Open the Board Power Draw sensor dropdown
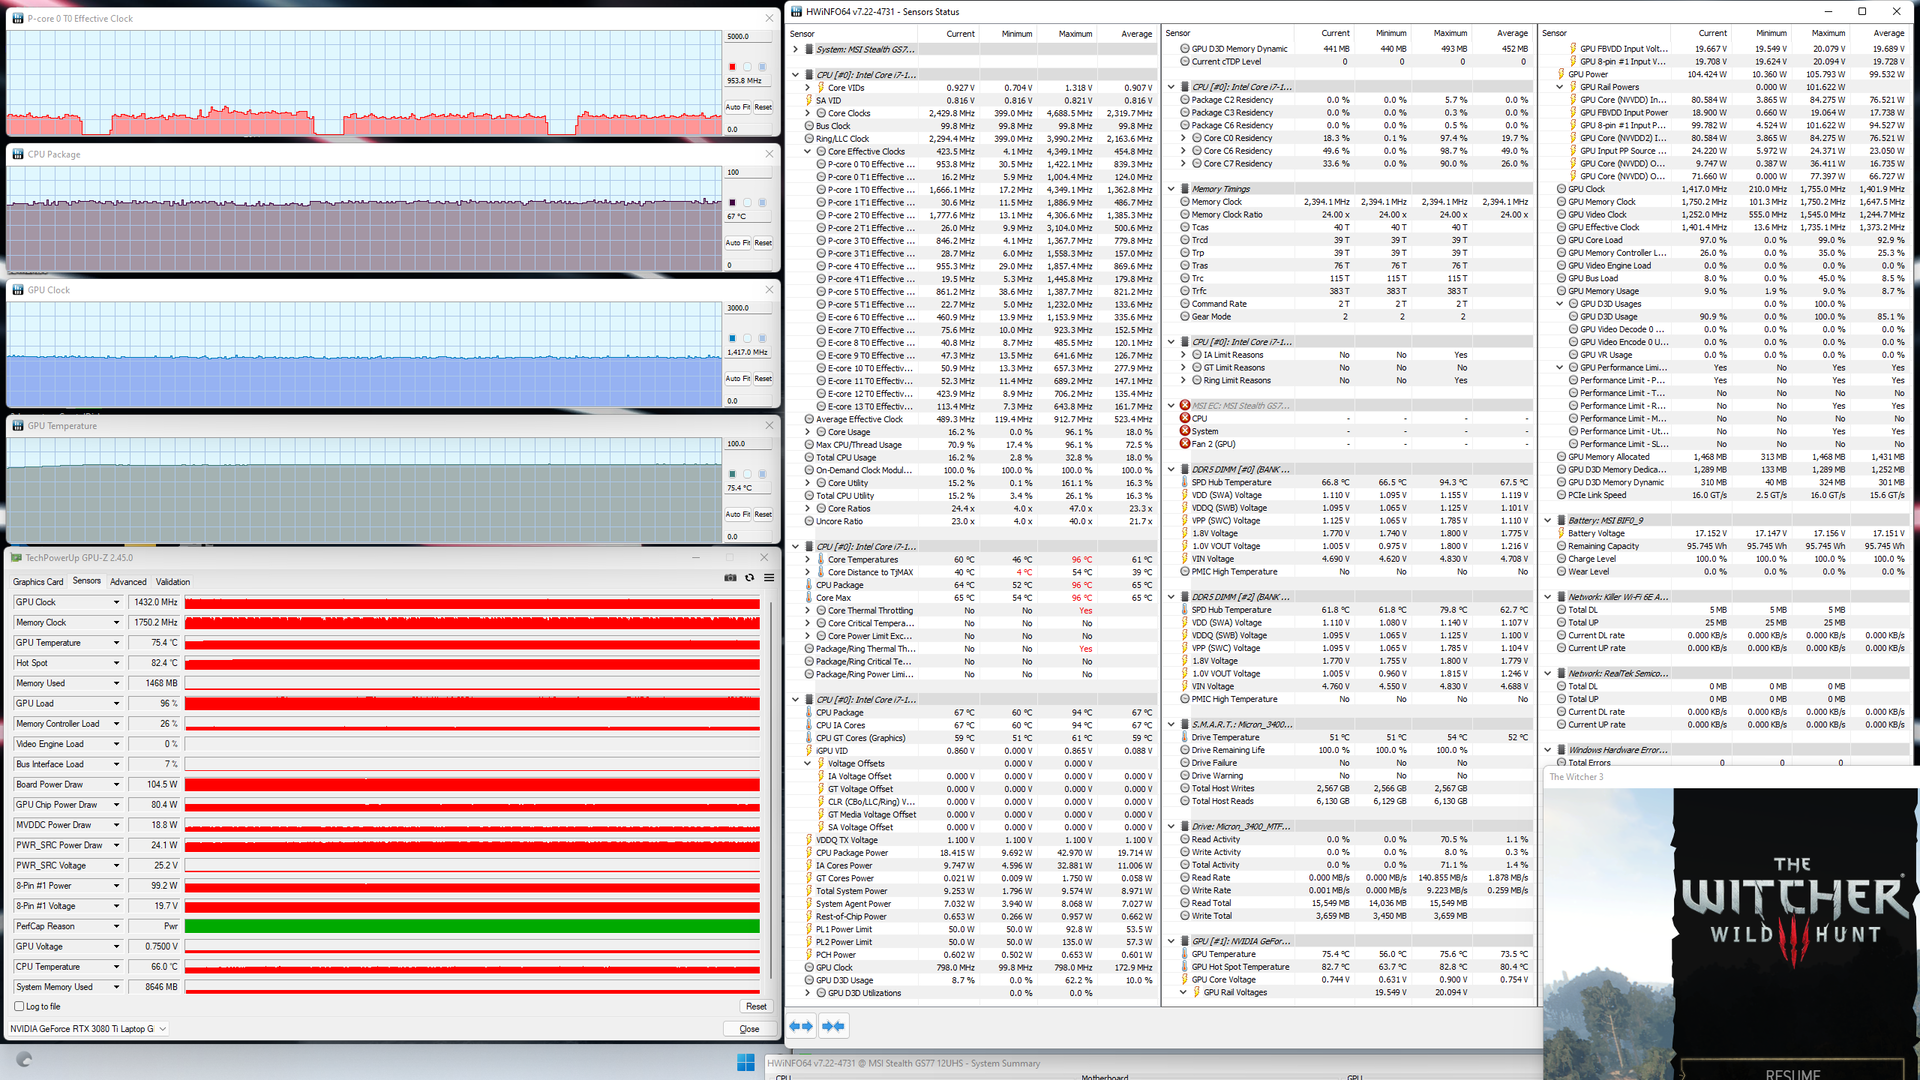 [116, 785]
